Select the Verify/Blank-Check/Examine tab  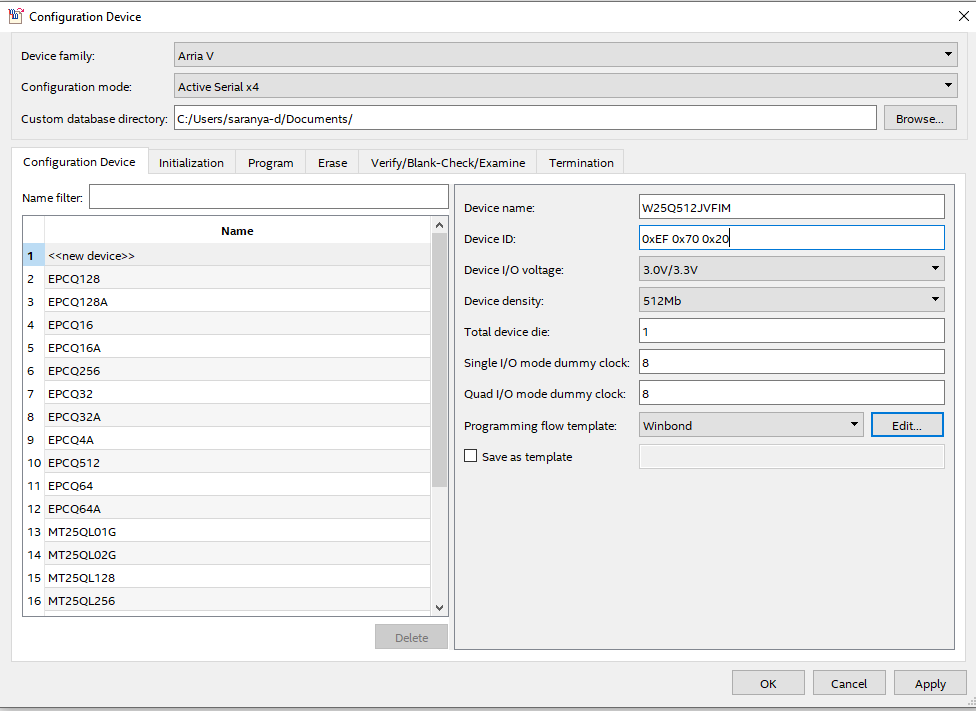[447, 162]
